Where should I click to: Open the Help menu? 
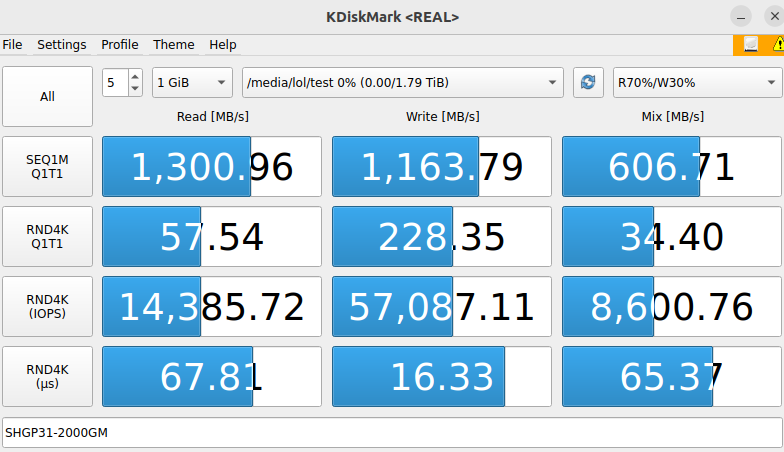[x=223, y=45]
